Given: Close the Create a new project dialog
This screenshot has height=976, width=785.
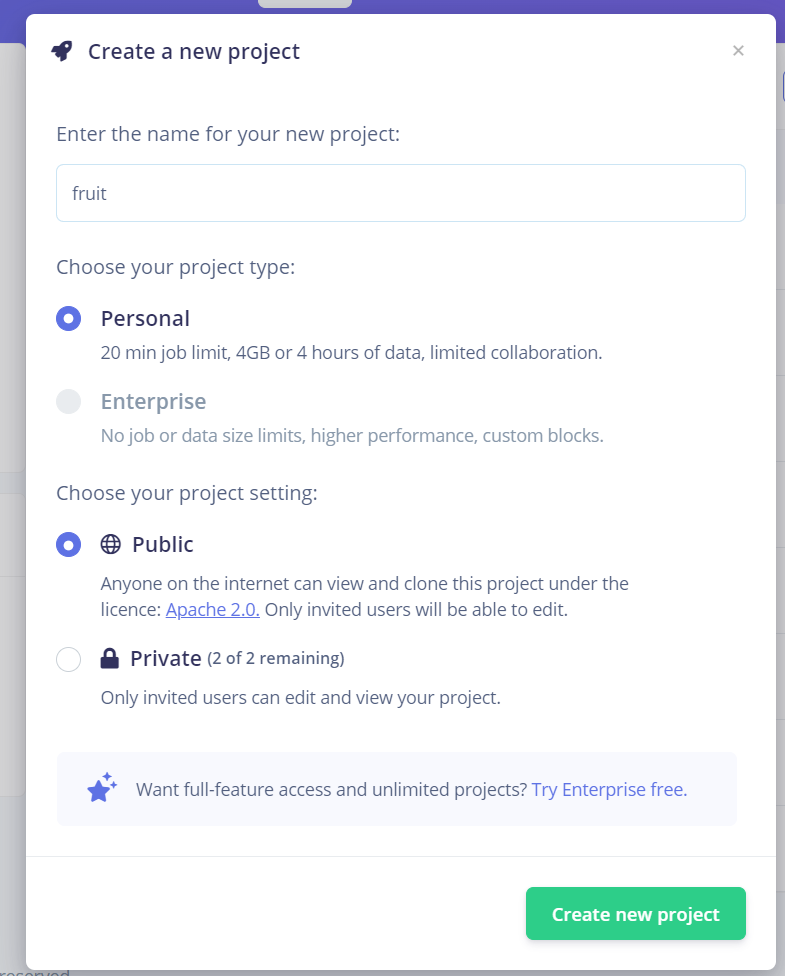Looking at the screenshot, I should coord(738,50).
